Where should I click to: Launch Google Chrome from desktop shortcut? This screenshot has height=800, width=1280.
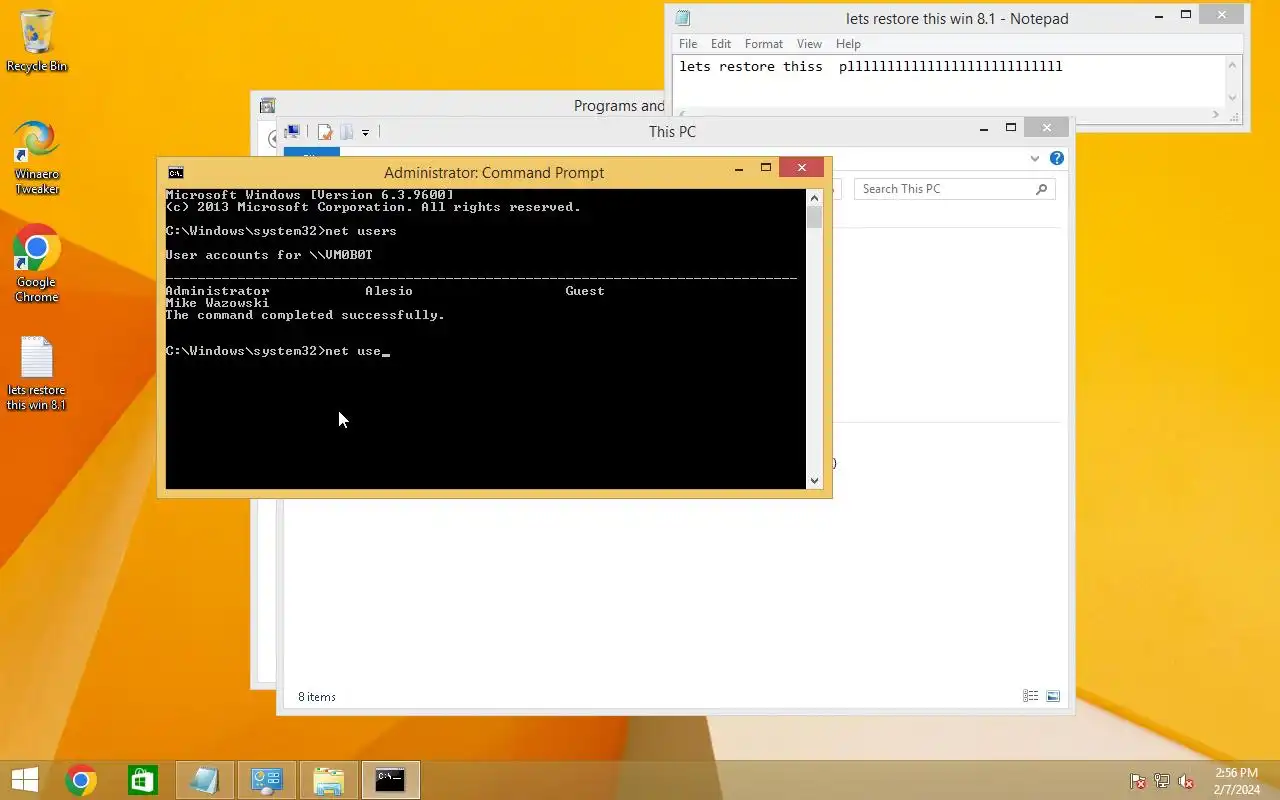coord(37,264)
